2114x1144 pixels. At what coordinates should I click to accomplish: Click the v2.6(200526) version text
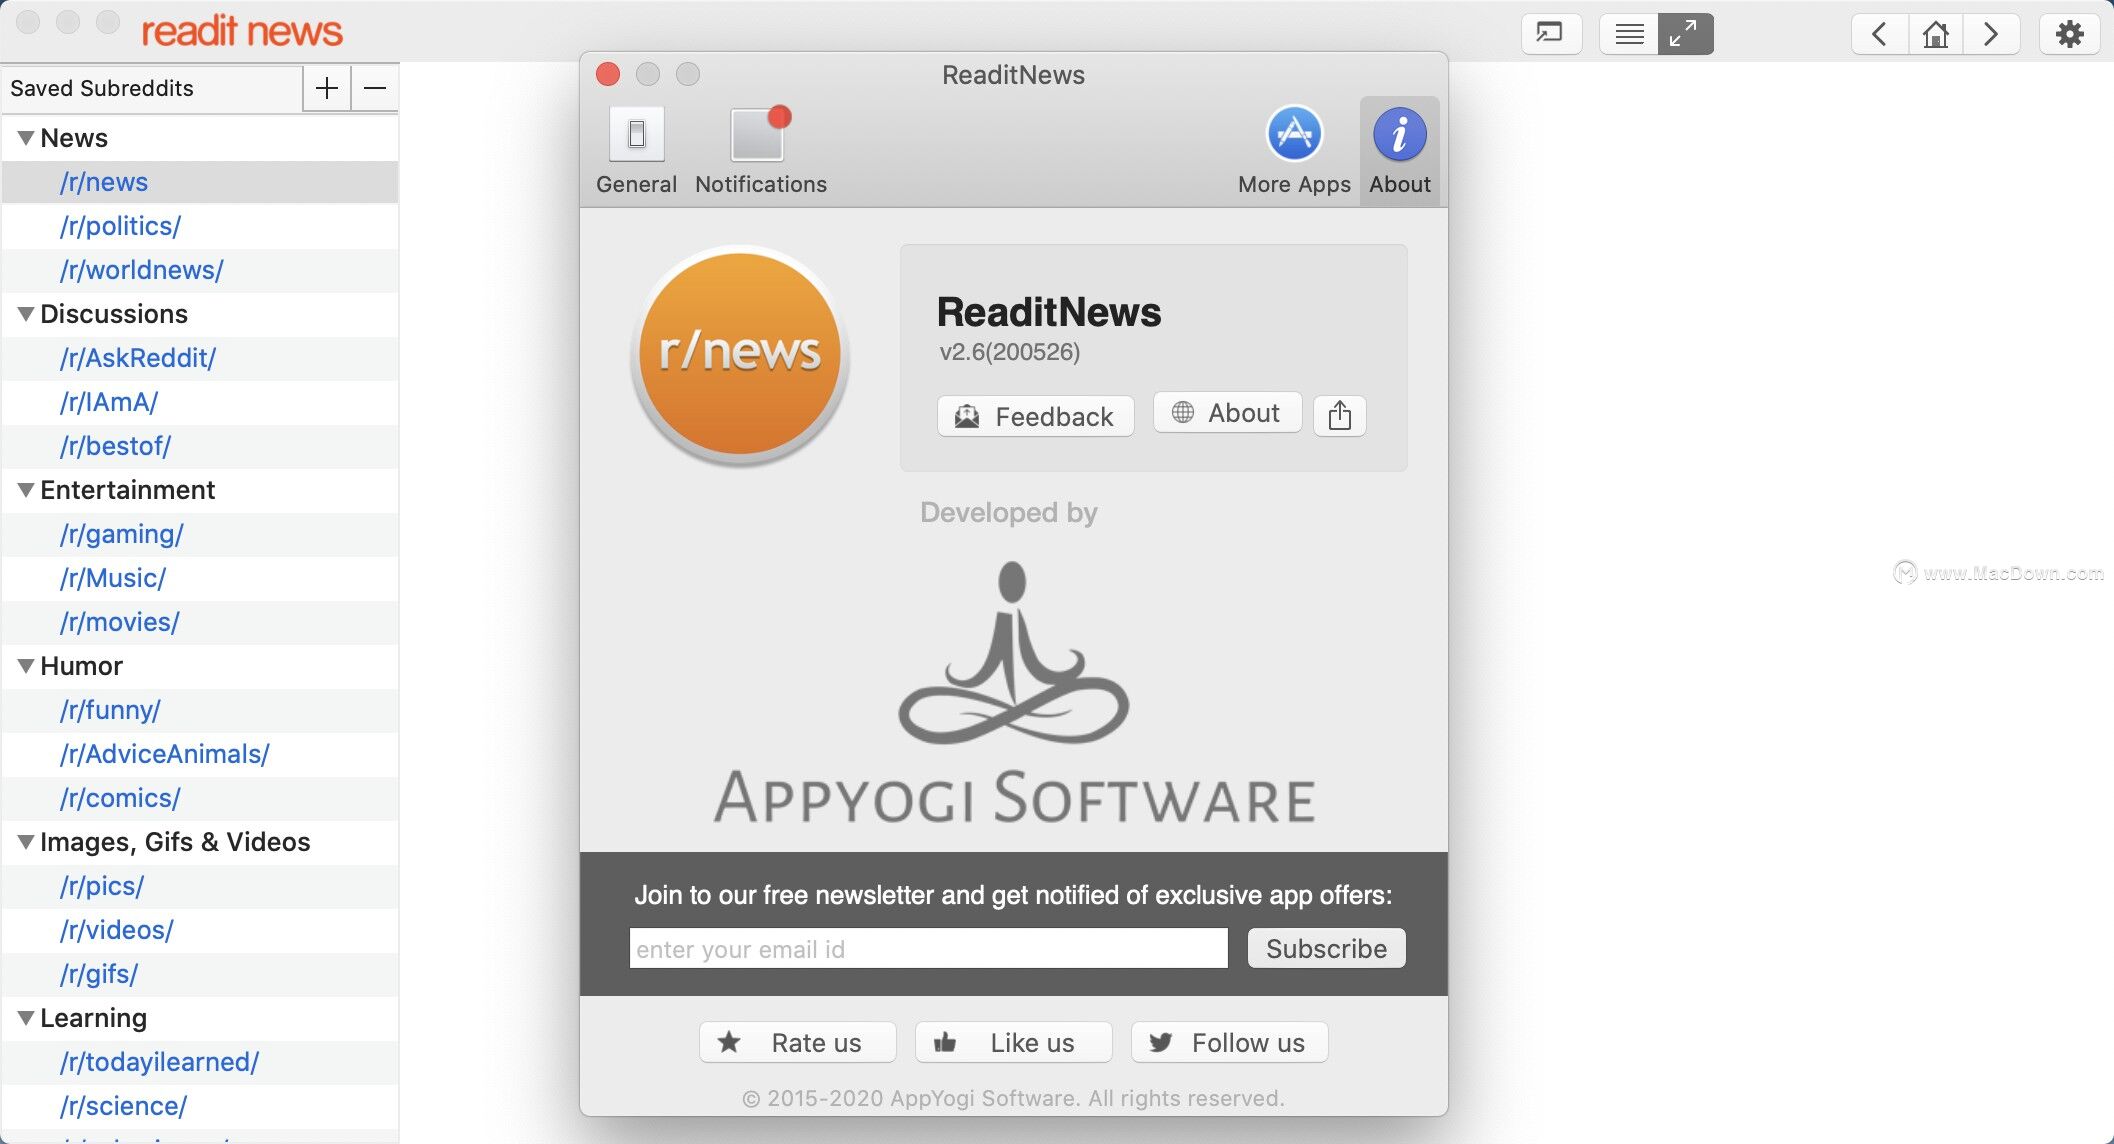(1009, 352)
